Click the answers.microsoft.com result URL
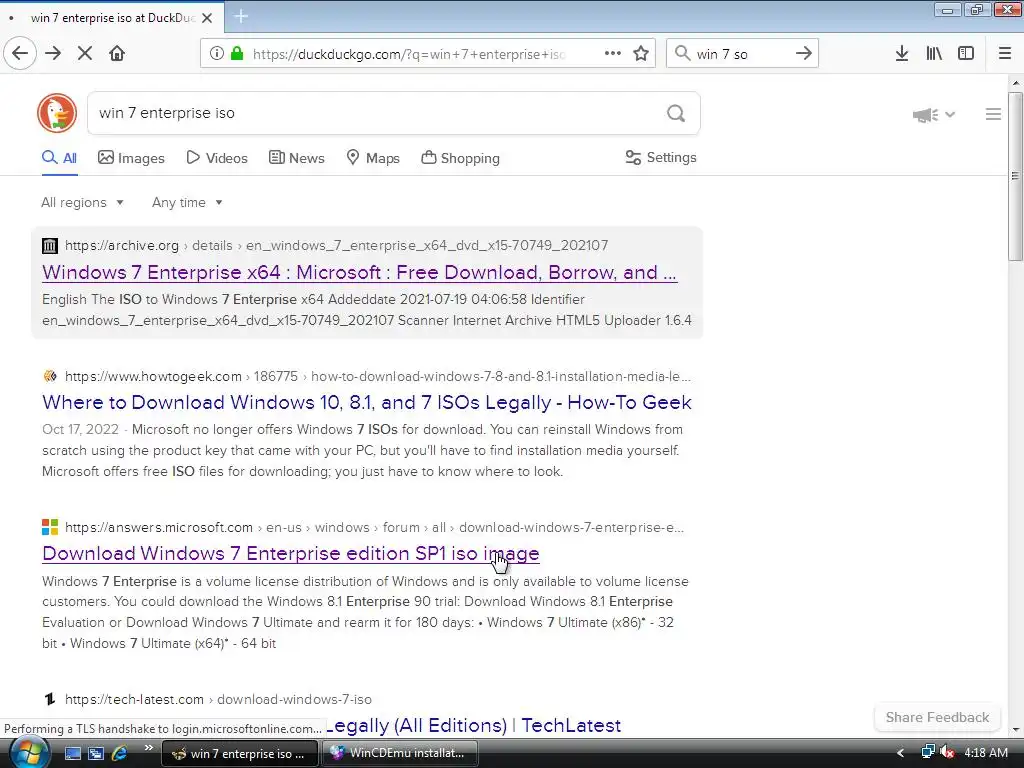This screenshot has width=1024, height=768. pyautogui.click(x=374, y=528)
